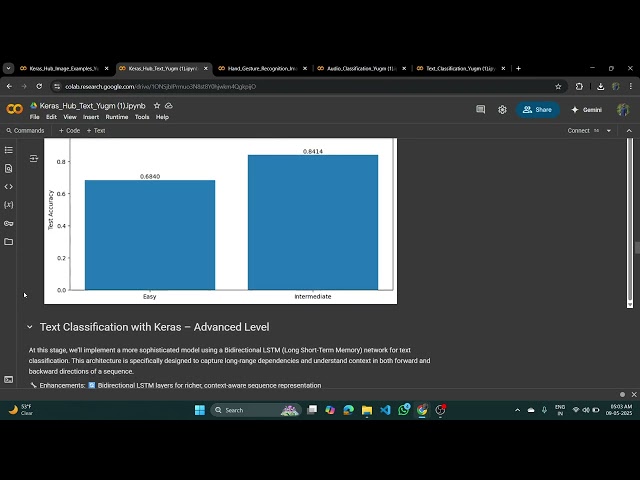Click the output cell scrollbar down arrow
This screenshot has width=640, height=480.
point(630,304)
